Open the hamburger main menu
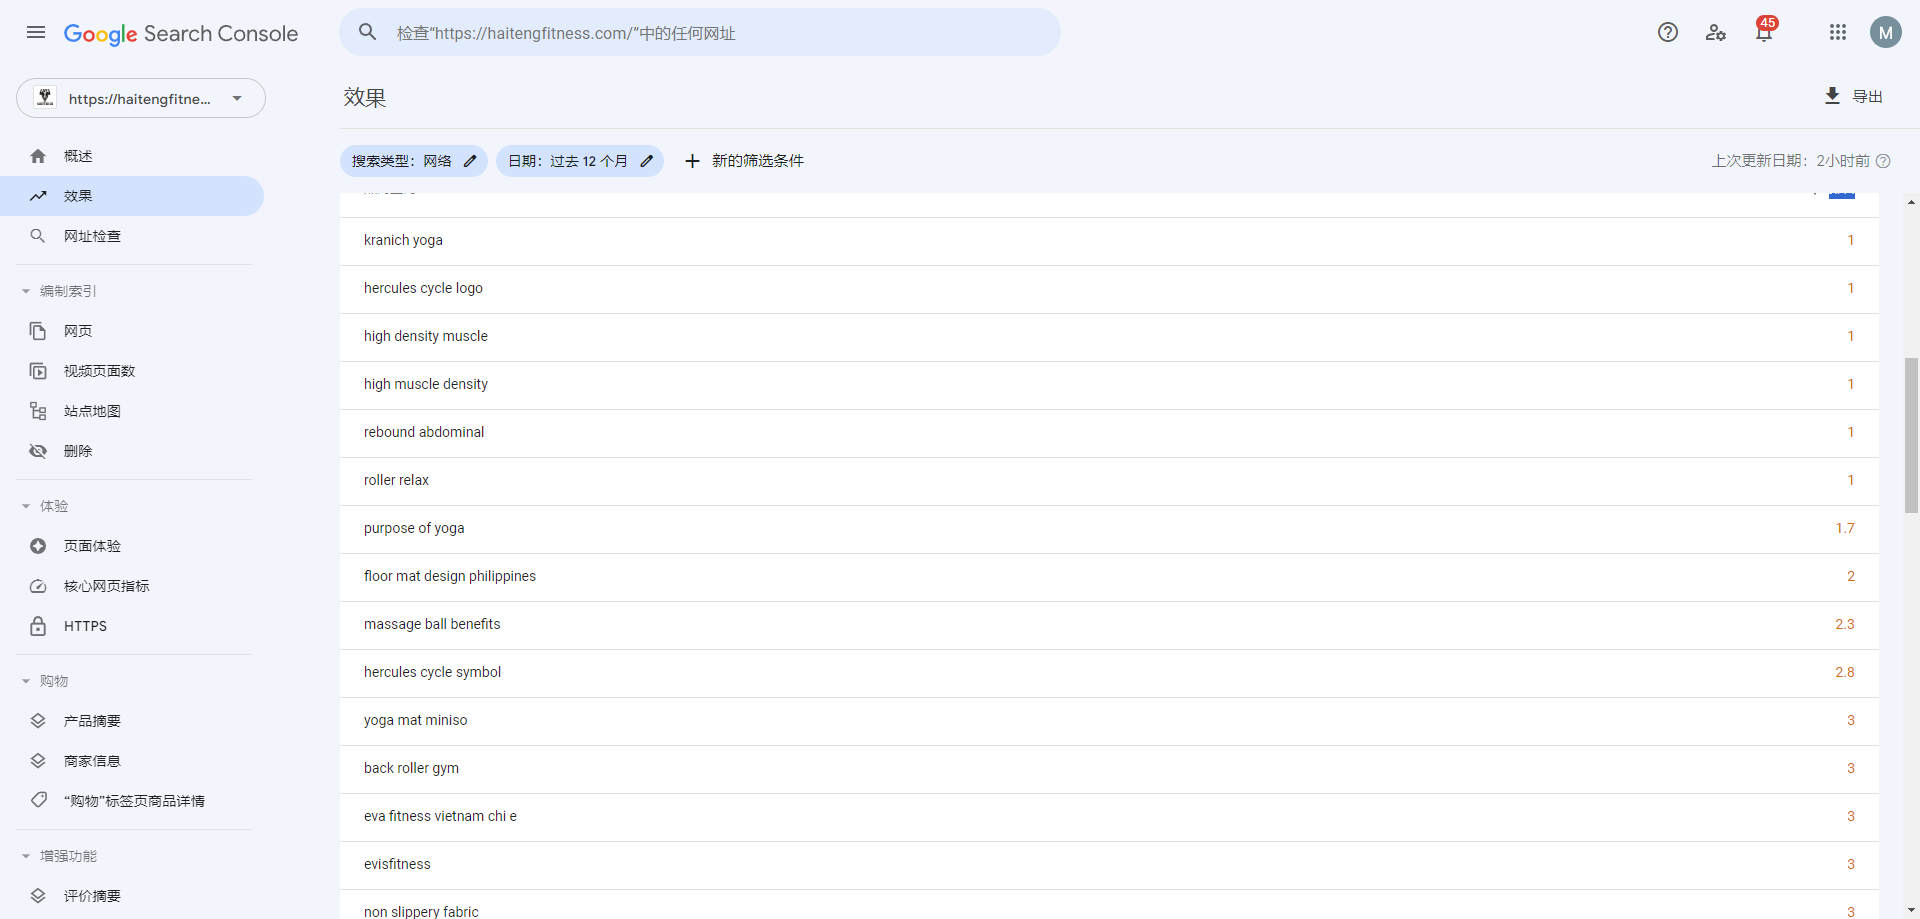Screen dimensions: 1920x919 tap(36, 32)
